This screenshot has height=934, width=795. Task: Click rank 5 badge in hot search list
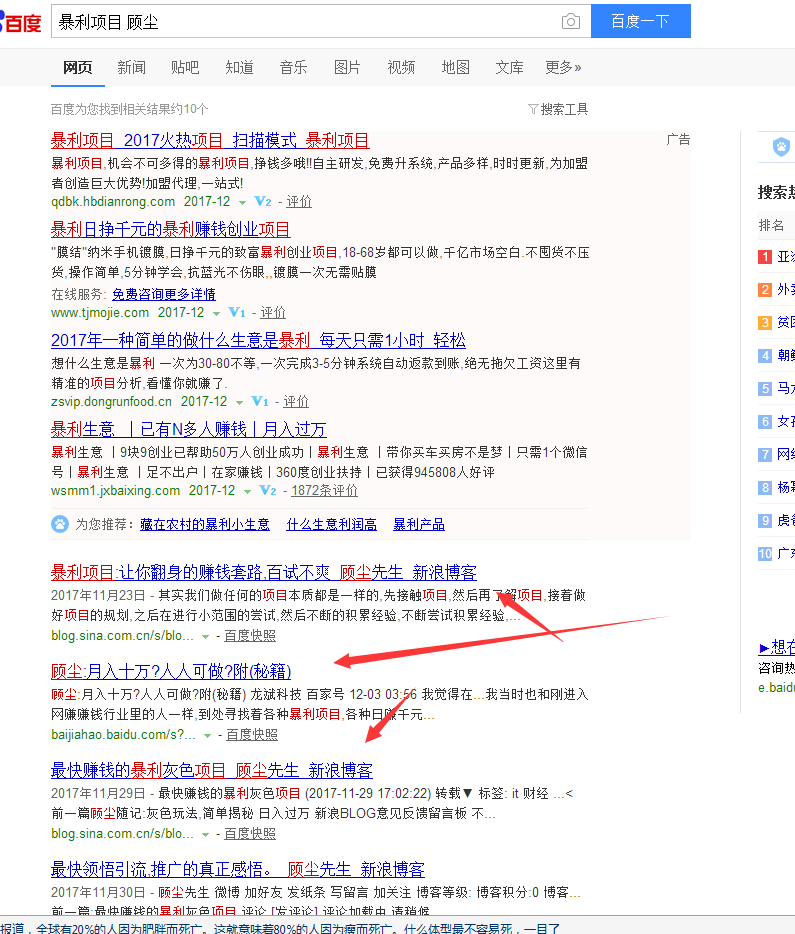tap(765, 389)
